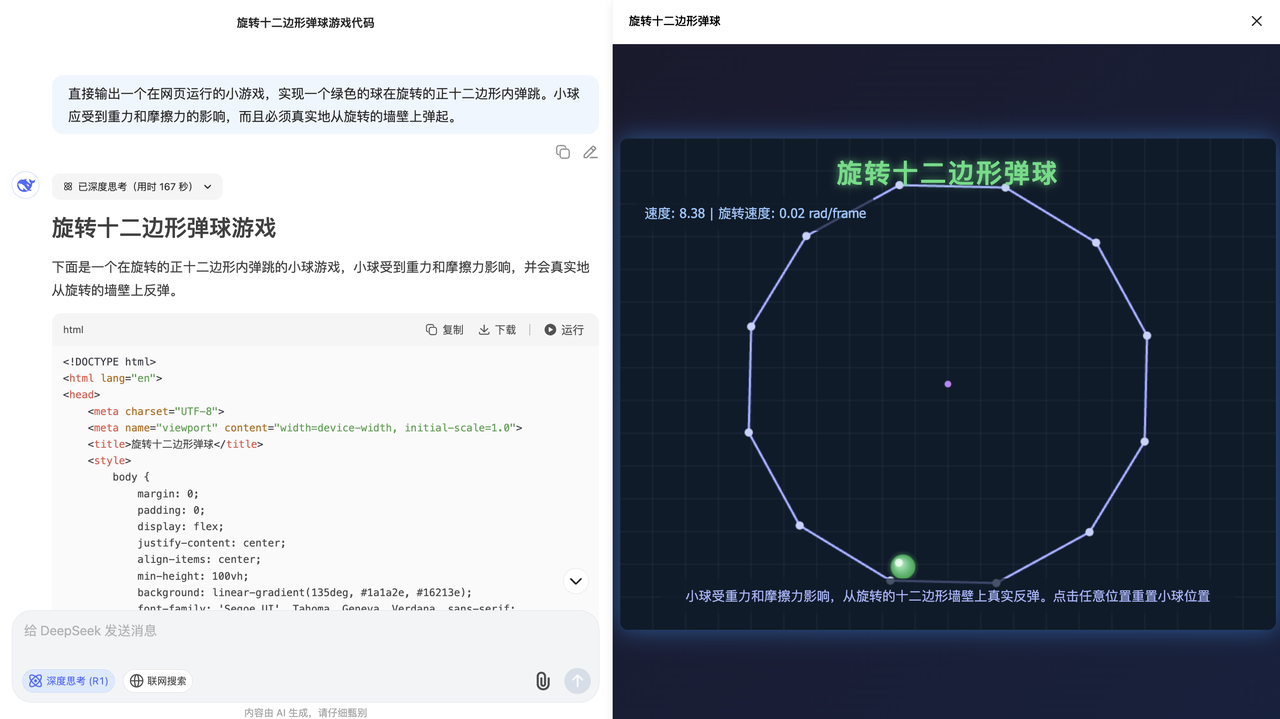Click the message input field
This screenshot has width=1280, height=719.
point(305,631)
